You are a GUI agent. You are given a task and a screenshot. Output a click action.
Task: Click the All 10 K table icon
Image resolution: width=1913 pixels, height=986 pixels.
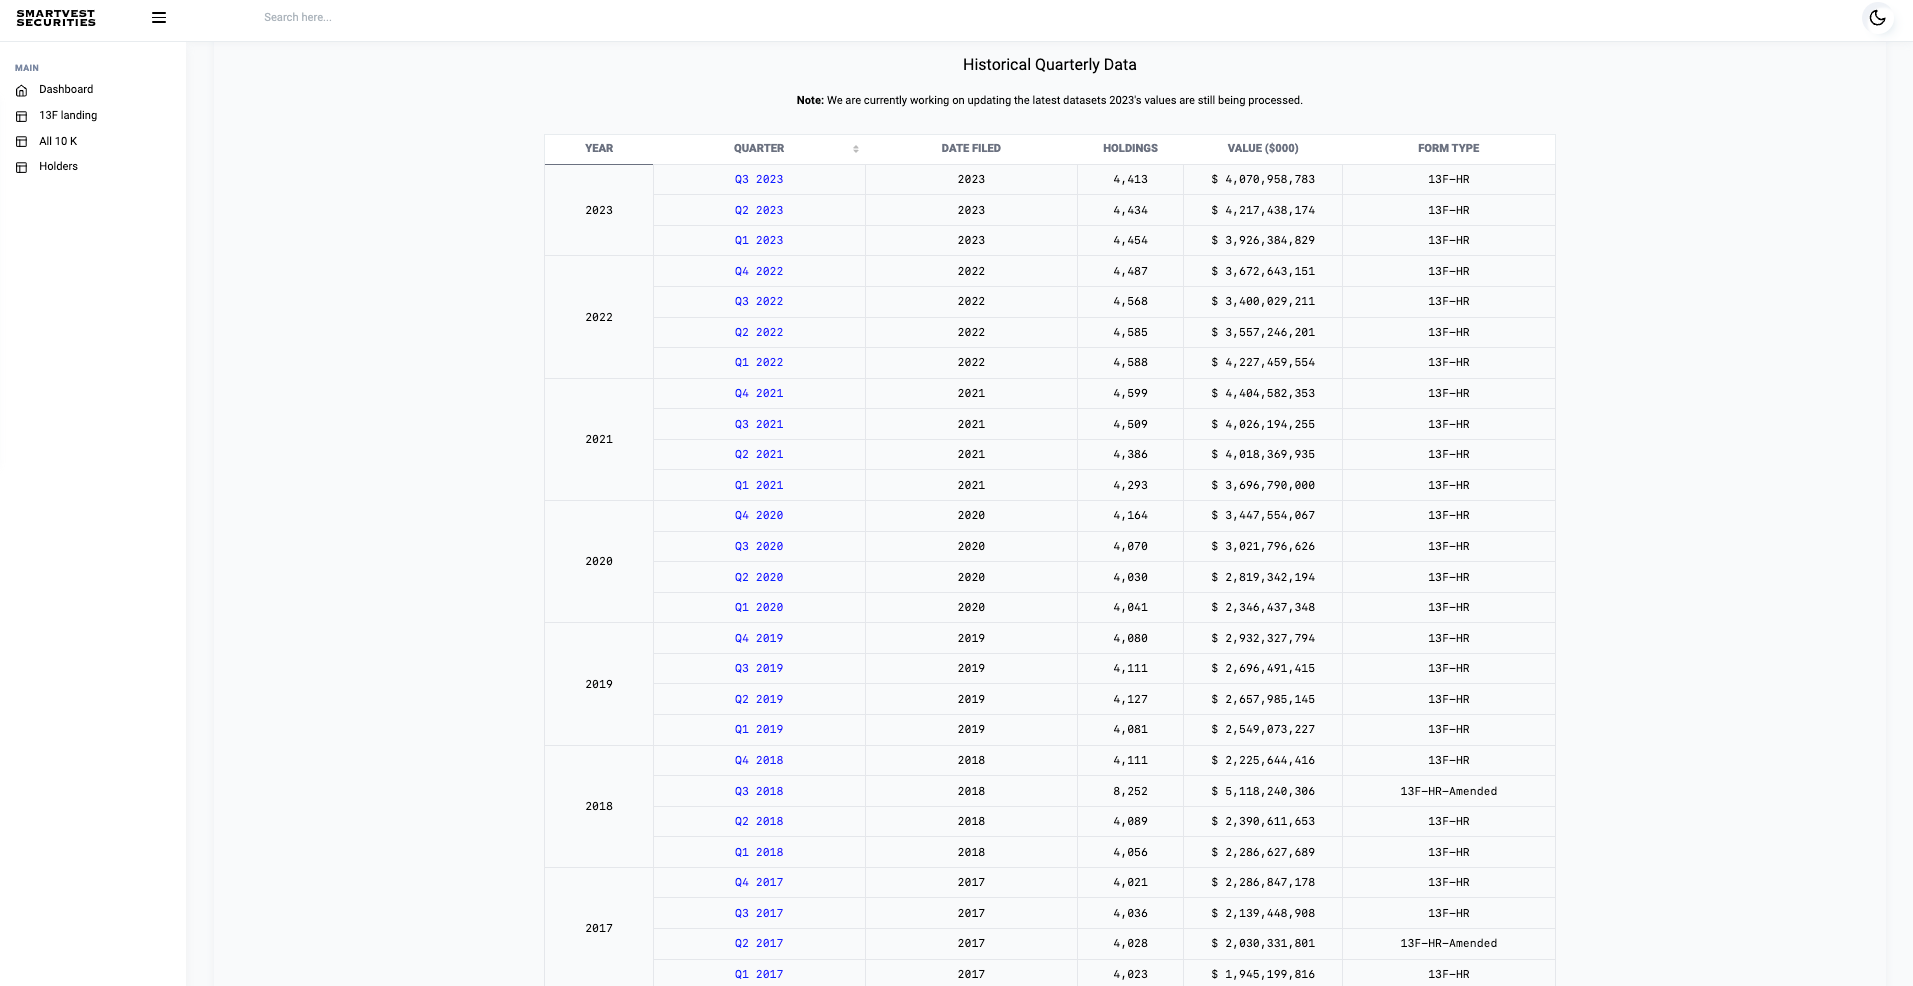(x=21, y=142)
